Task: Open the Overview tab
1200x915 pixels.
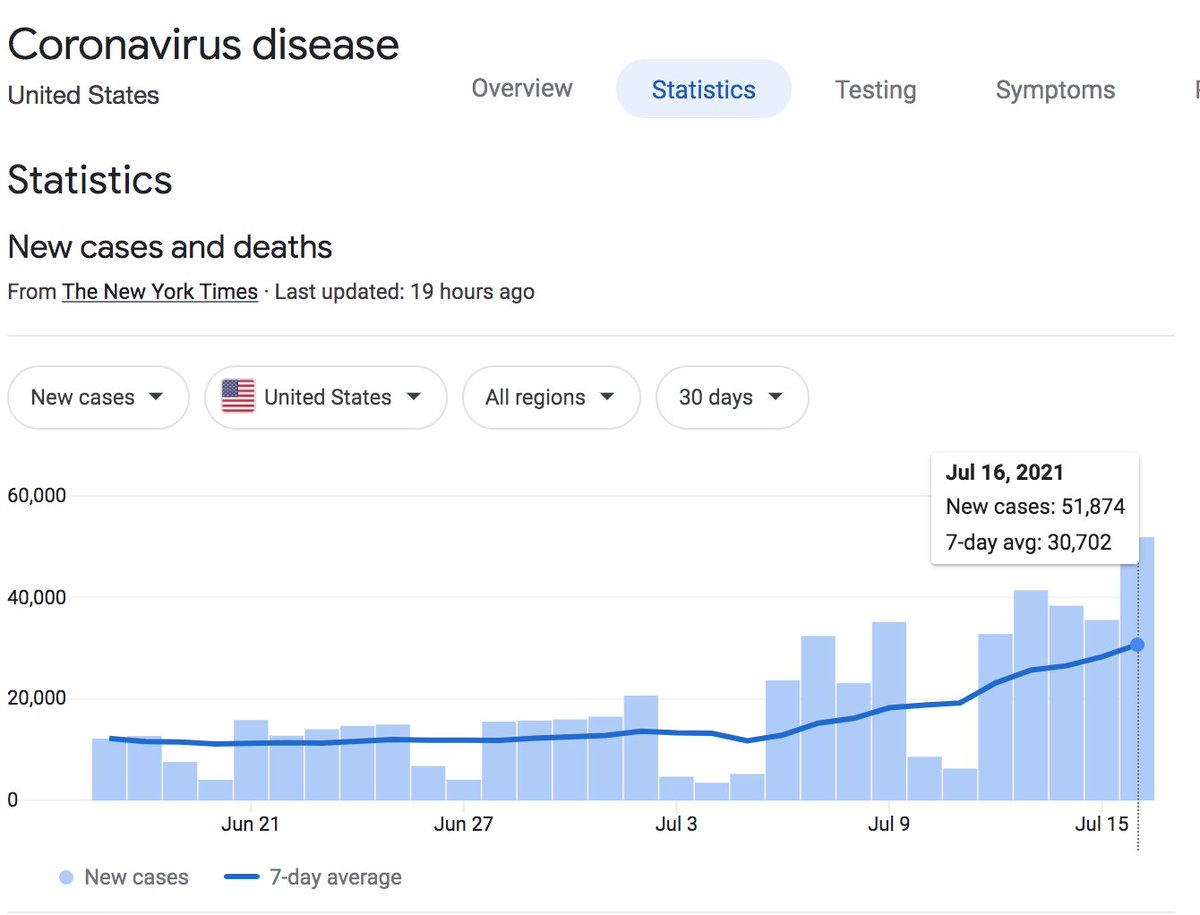Action: point(522,89)
